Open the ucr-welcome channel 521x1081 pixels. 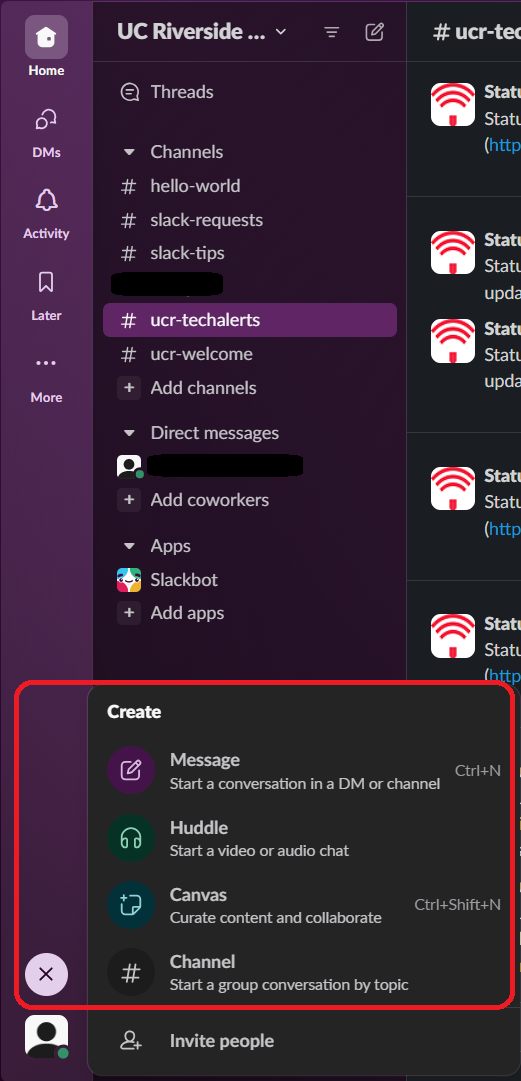pyautogui.click(x=249, y=354)
